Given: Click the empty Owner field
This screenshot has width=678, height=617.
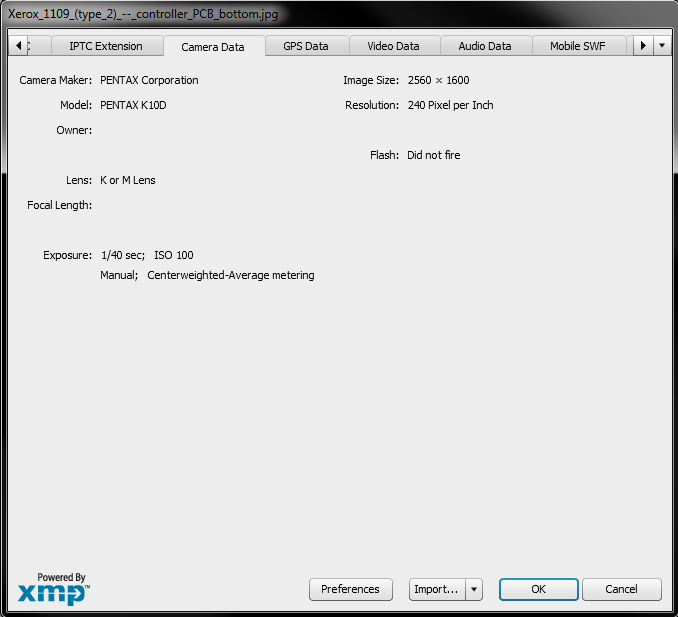Looking at the screenshot, I should 200,130.
